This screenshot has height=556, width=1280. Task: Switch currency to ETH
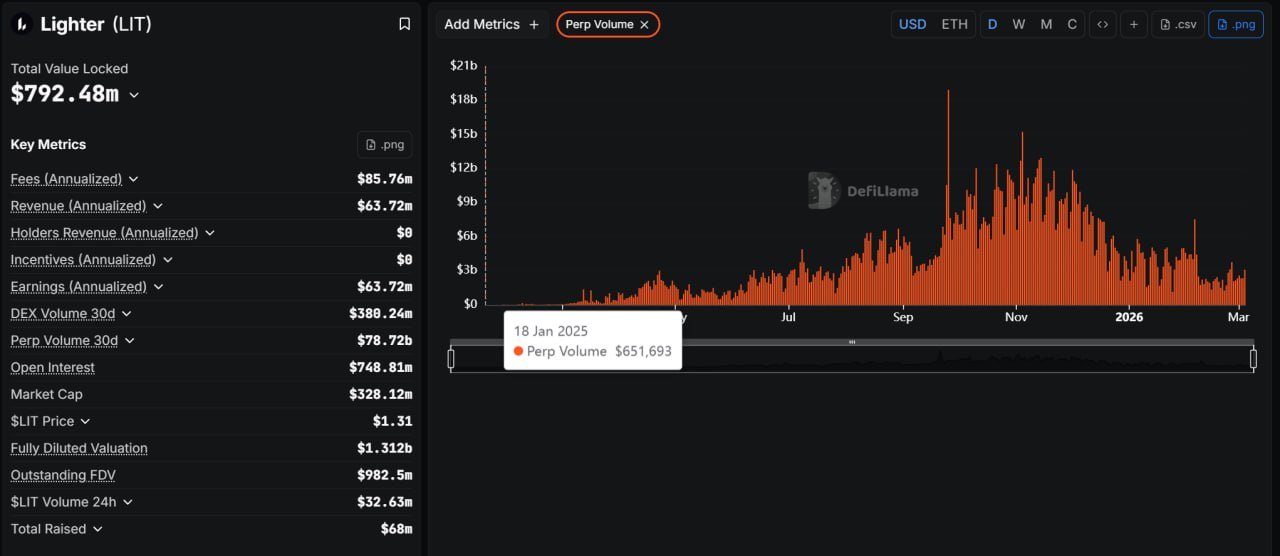(954, 24)
